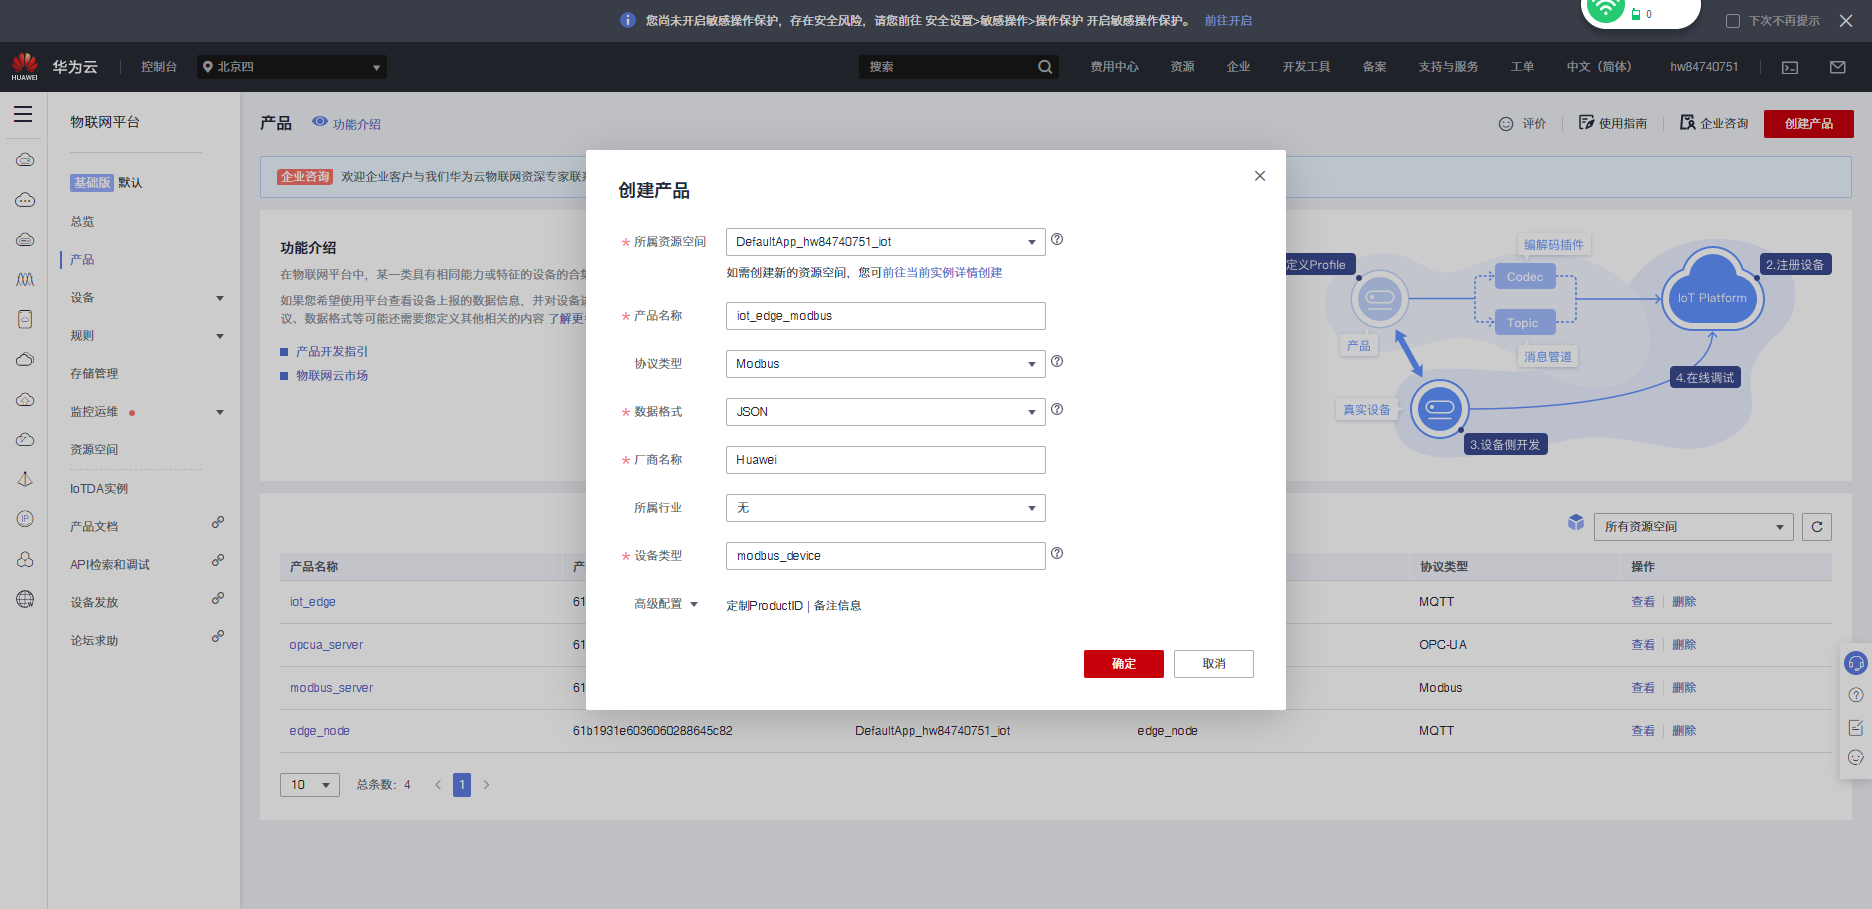Open link icon next to 设备发放
The height and width of the screenshot is (909, 1872).
218,599
